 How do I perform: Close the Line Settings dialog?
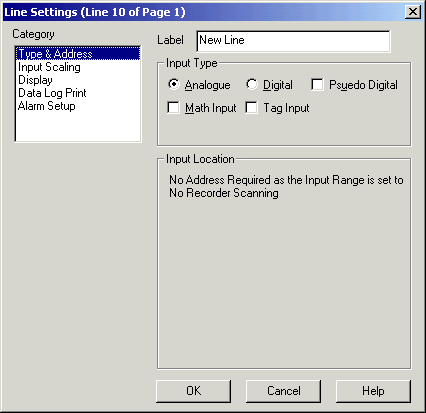tap(413, 12)
